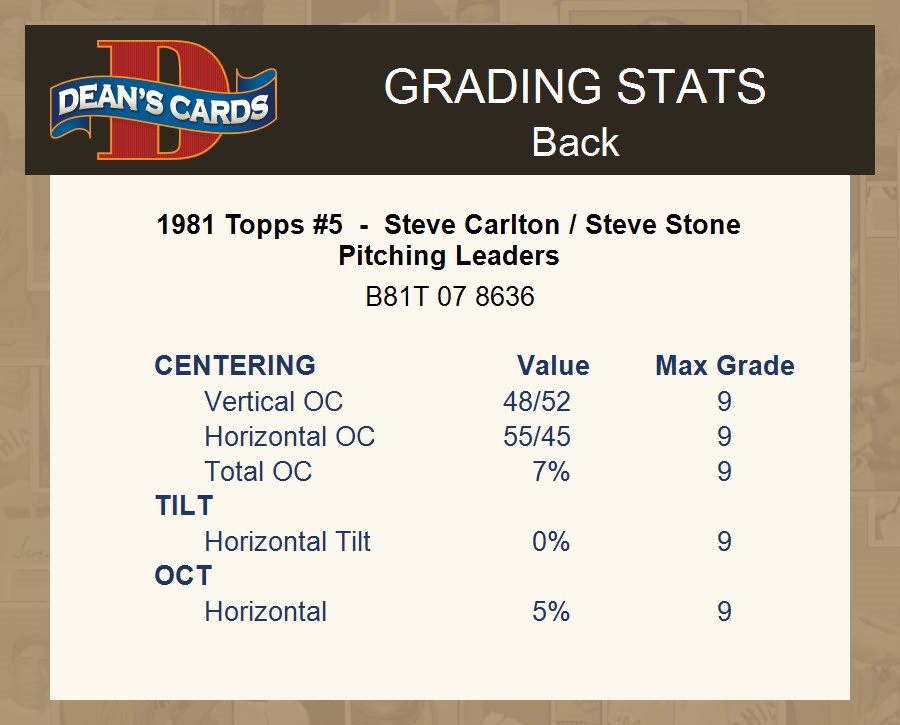Click the TILT section header
Image resolution: width=900 pixels, height=725 pixels.
[184, 506]
